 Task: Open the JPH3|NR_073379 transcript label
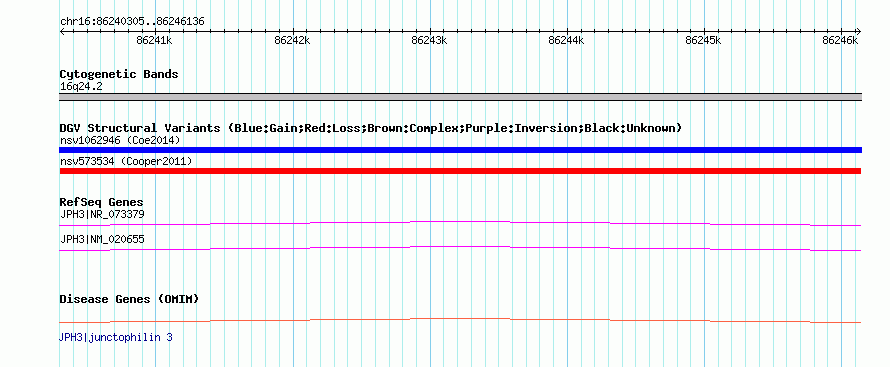pos(102,214)
